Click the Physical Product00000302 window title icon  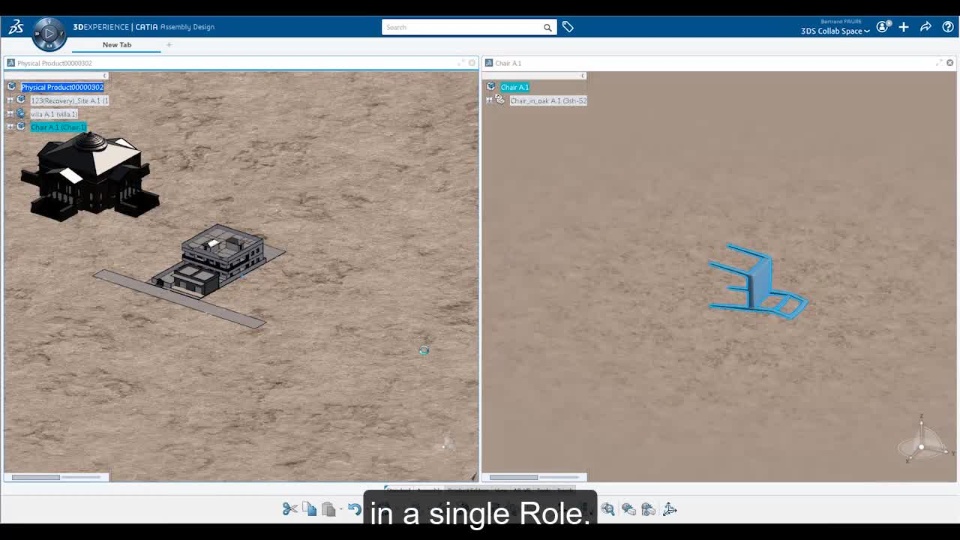point(11,63)
